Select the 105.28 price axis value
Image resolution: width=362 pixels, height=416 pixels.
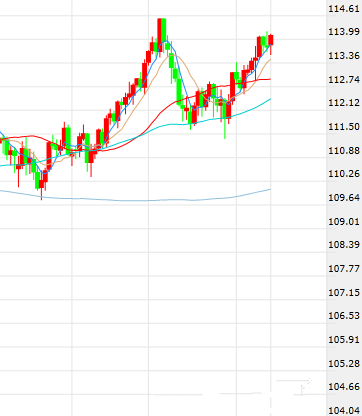[344, 363]
